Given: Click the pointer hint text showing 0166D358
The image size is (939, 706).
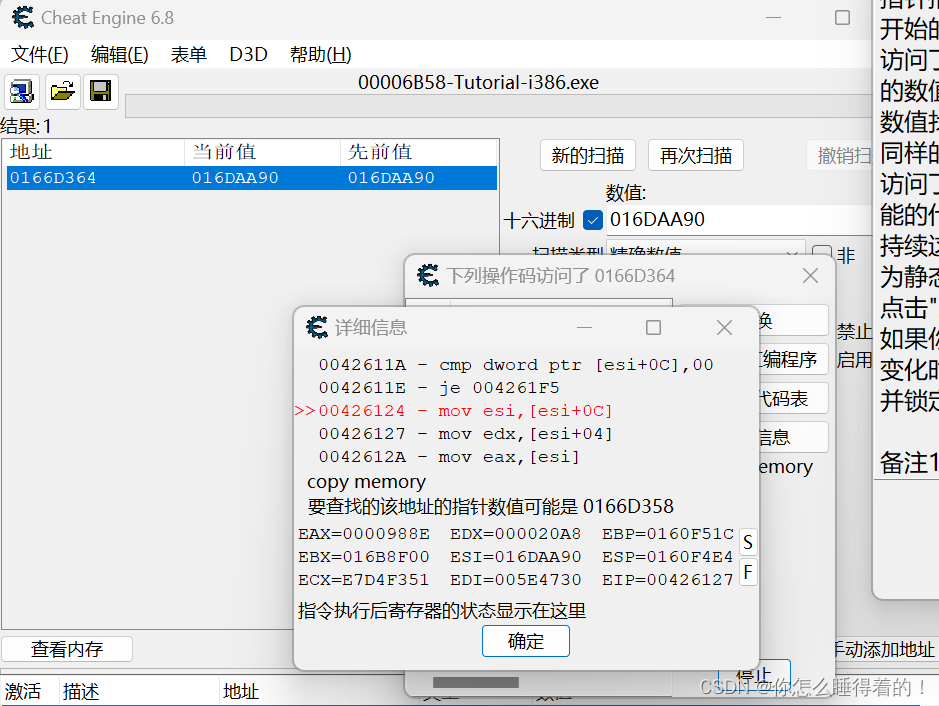Looking at the screenshot, I should point(490,507).
